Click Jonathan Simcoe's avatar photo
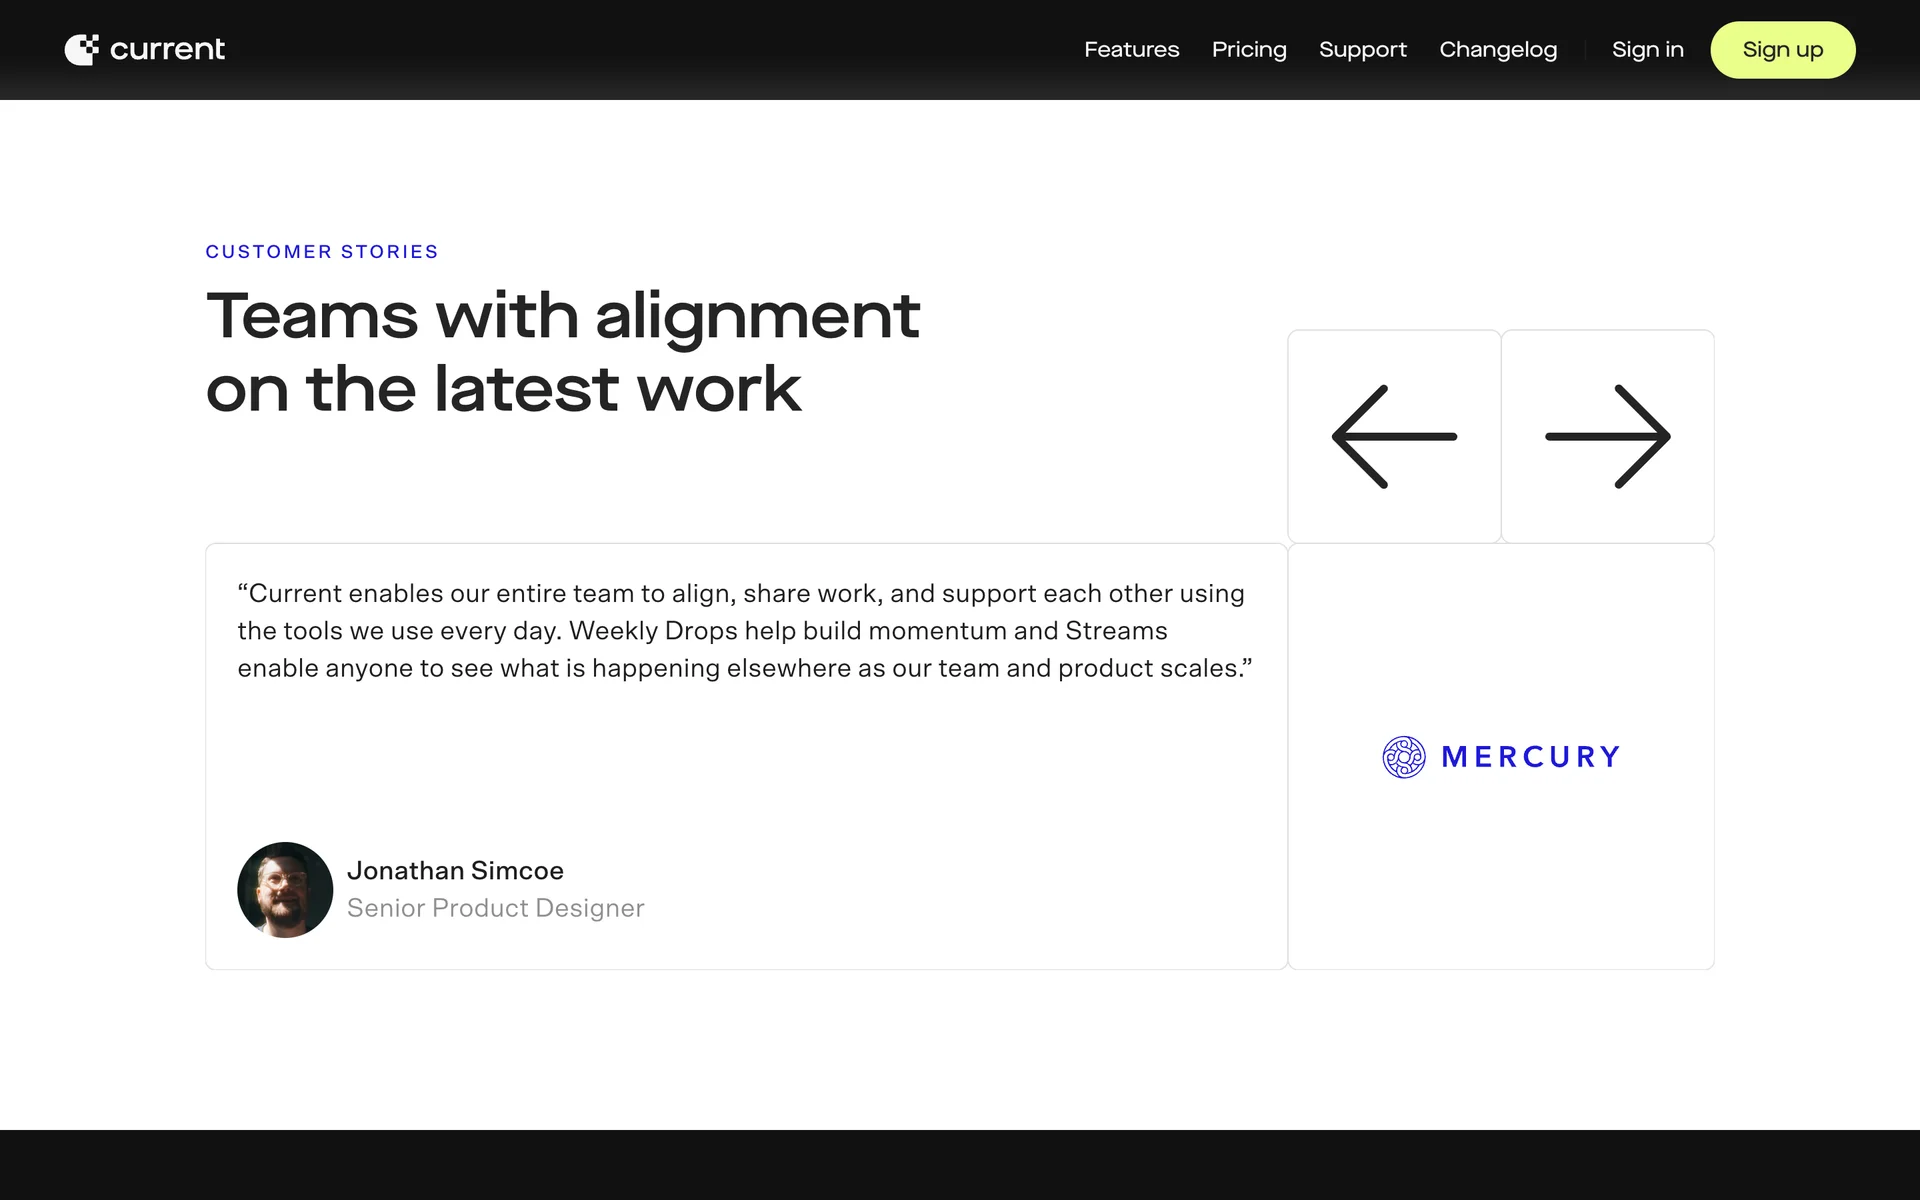The height and width of the screenshot is (1200, 1920). click(x=285, y=889)
